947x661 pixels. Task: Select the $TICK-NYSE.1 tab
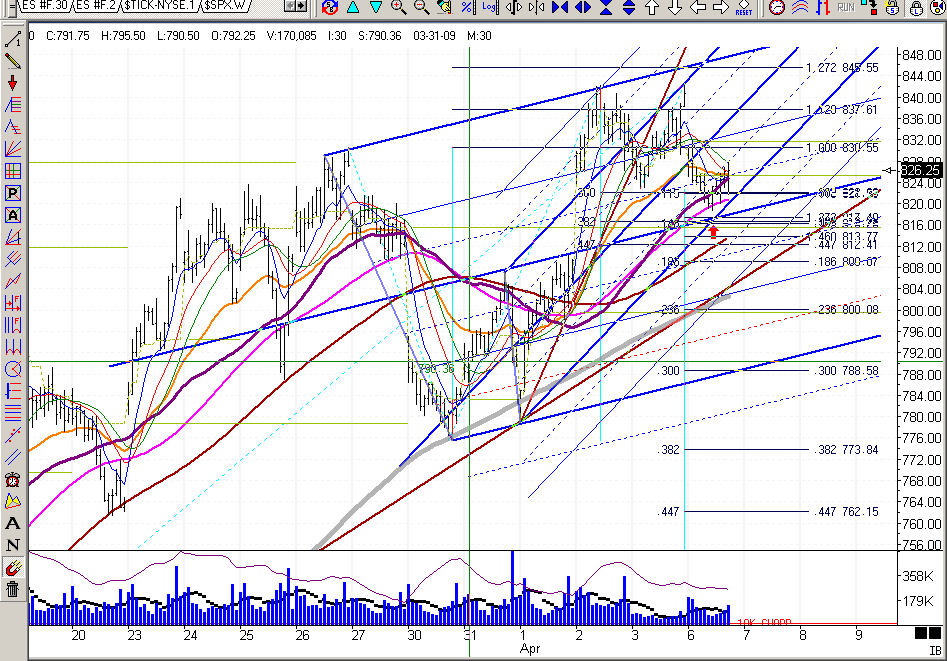tap(160, 6)
